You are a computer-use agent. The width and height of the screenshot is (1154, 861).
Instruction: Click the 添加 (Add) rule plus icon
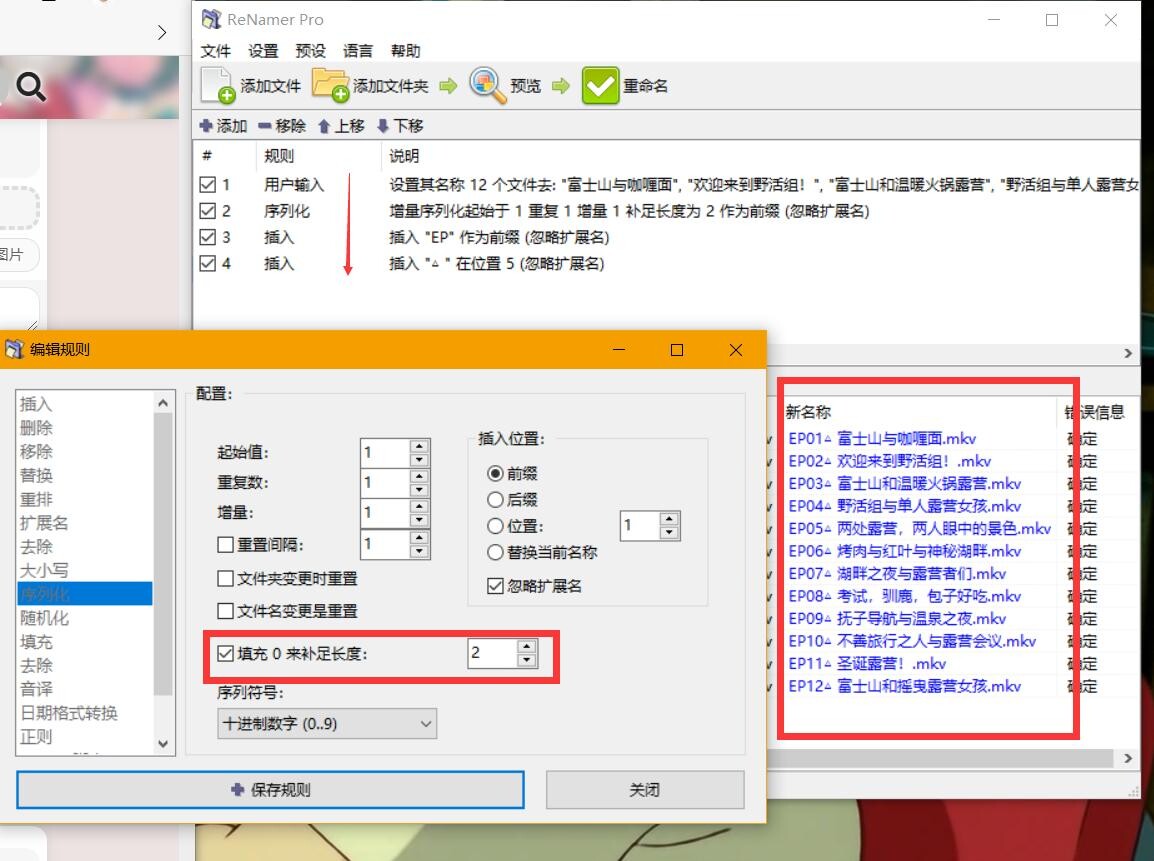(x=207, y=126)
